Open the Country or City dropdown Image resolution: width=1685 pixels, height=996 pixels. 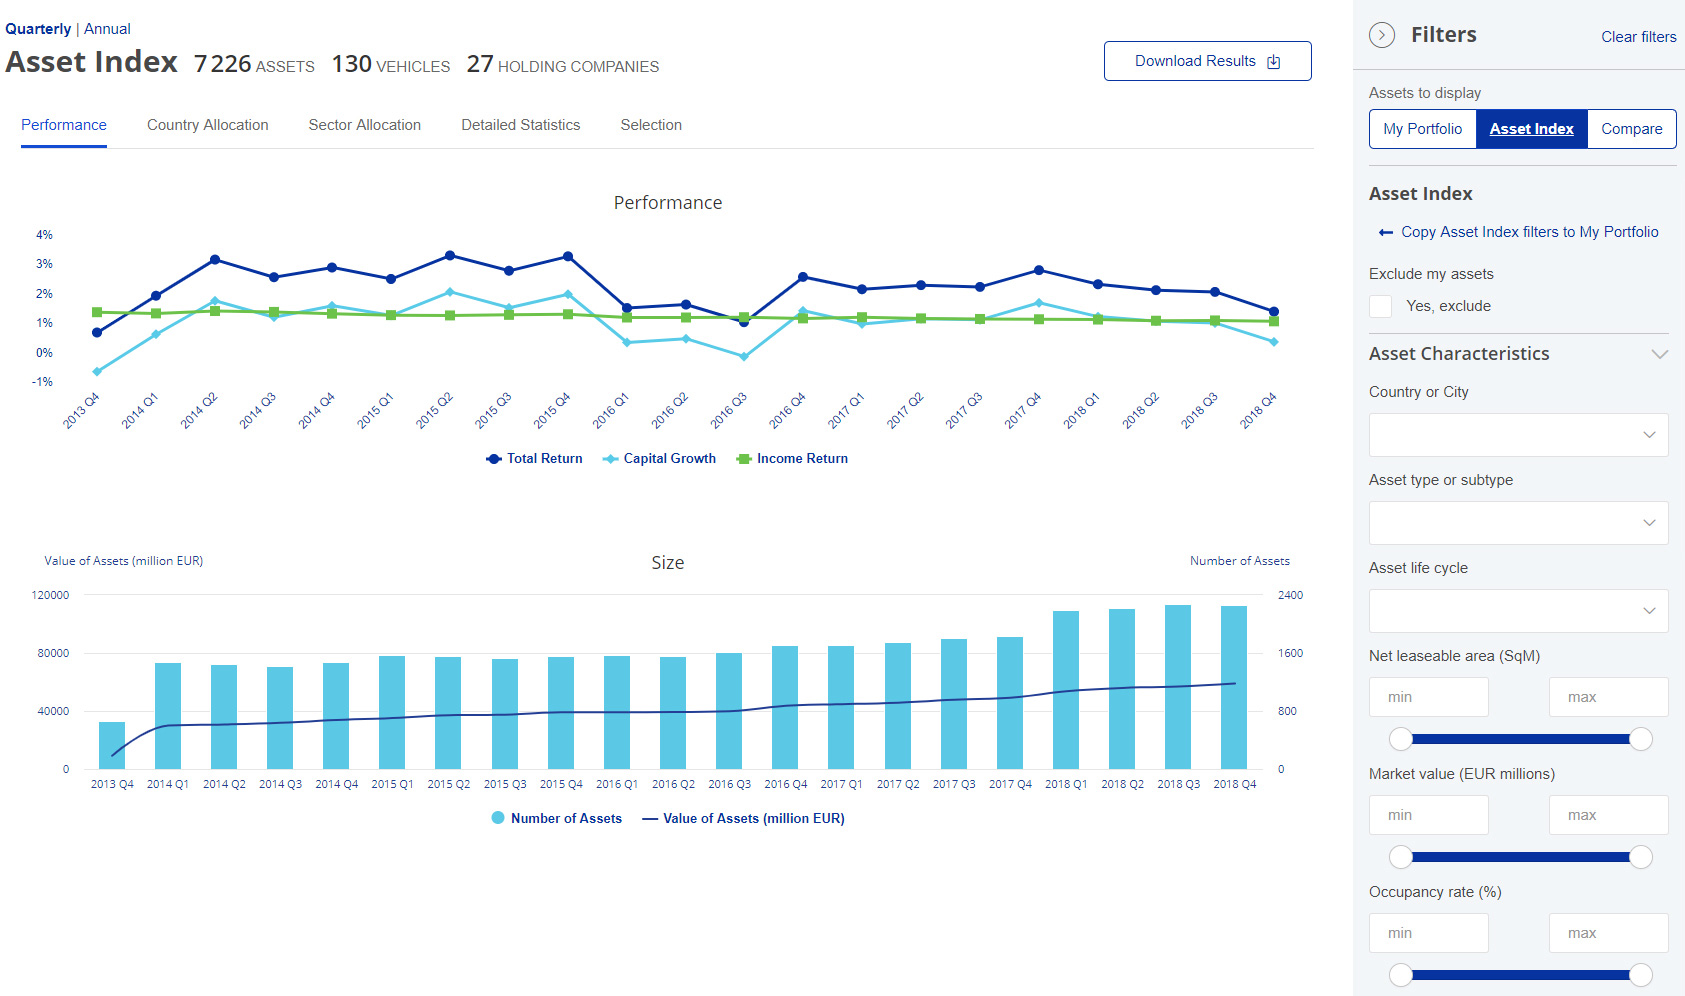1518,435
